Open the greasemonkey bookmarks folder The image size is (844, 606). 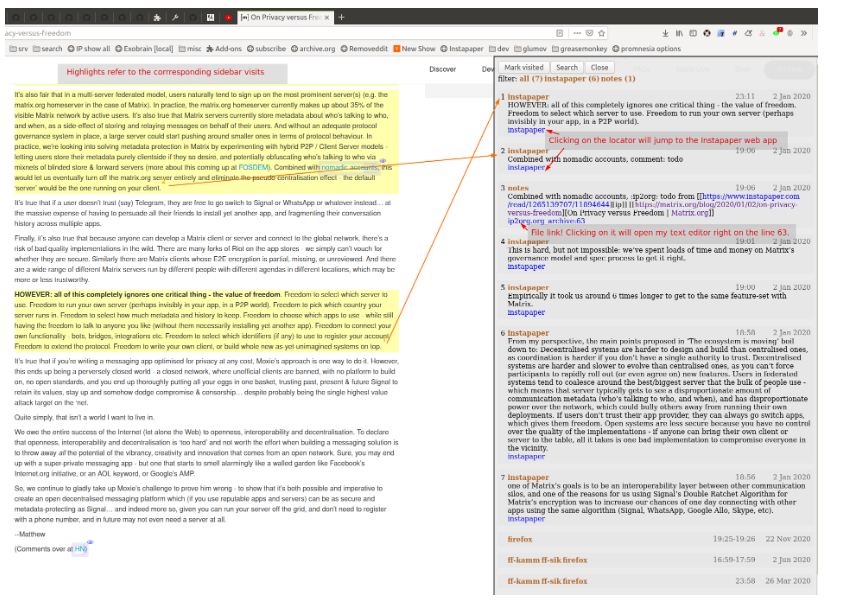click(x=579, y=48)
